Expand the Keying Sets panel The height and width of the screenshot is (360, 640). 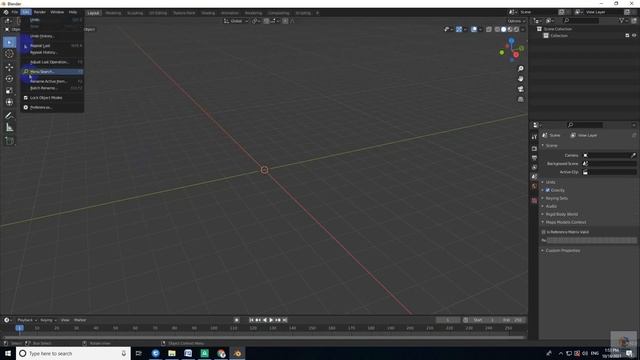pos(555,198)
